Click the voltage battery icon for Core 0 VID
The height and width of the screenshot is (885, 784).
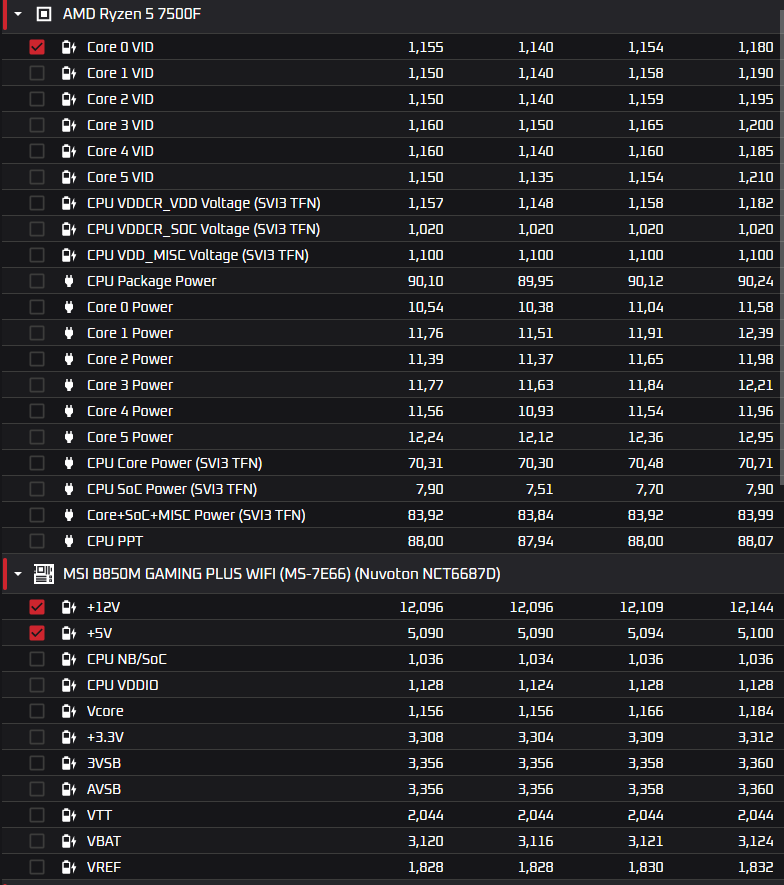(68, 47)
